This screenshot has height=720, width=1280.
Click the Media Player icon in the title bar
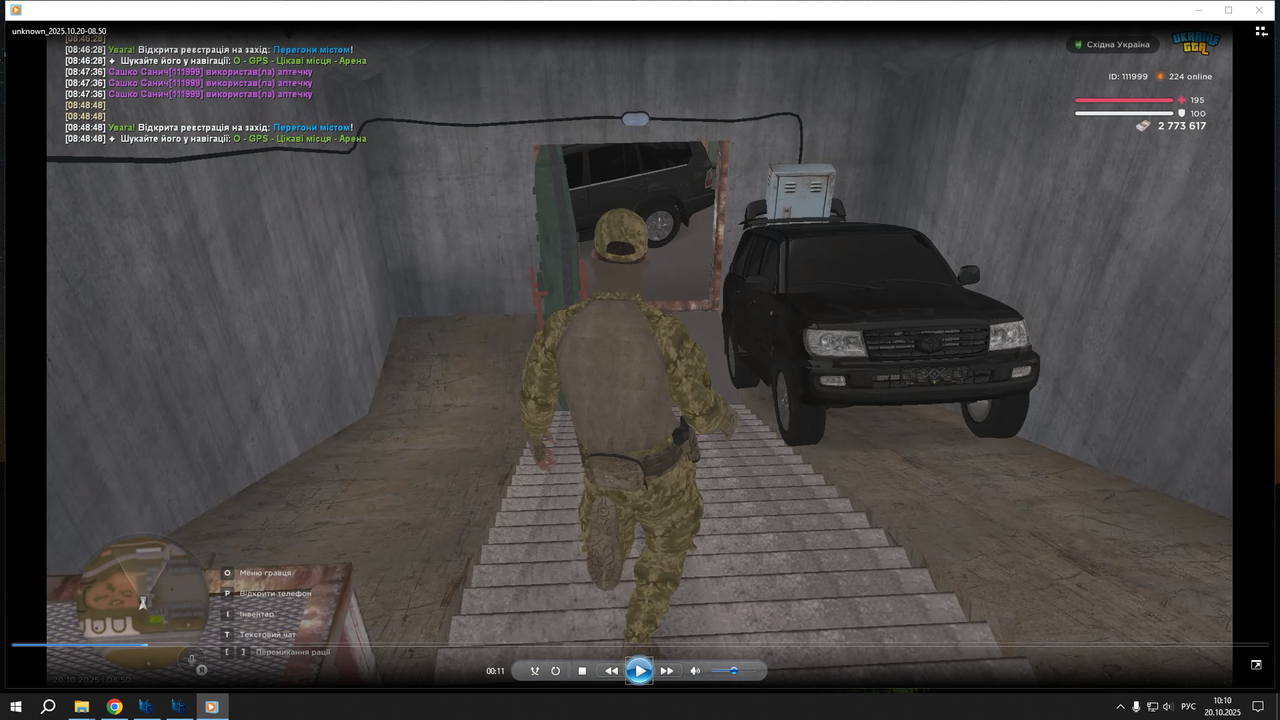pos(15,10)
